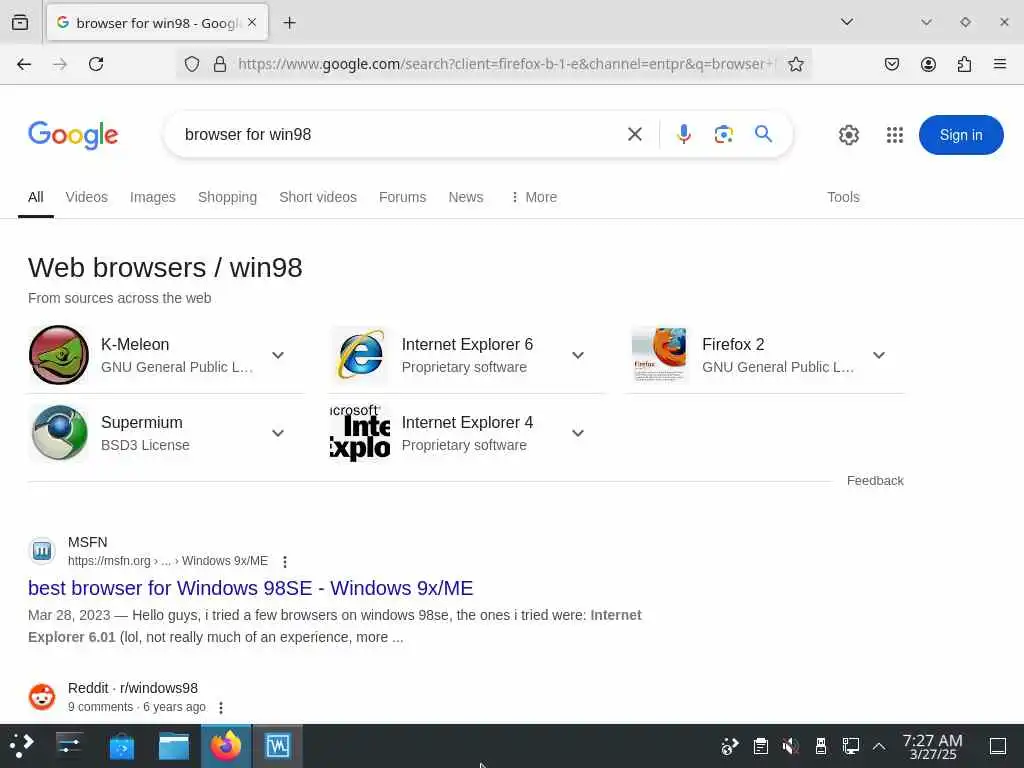Go back to the previous page
This screenshot has width=1024, height=768.
coord(24,64)
